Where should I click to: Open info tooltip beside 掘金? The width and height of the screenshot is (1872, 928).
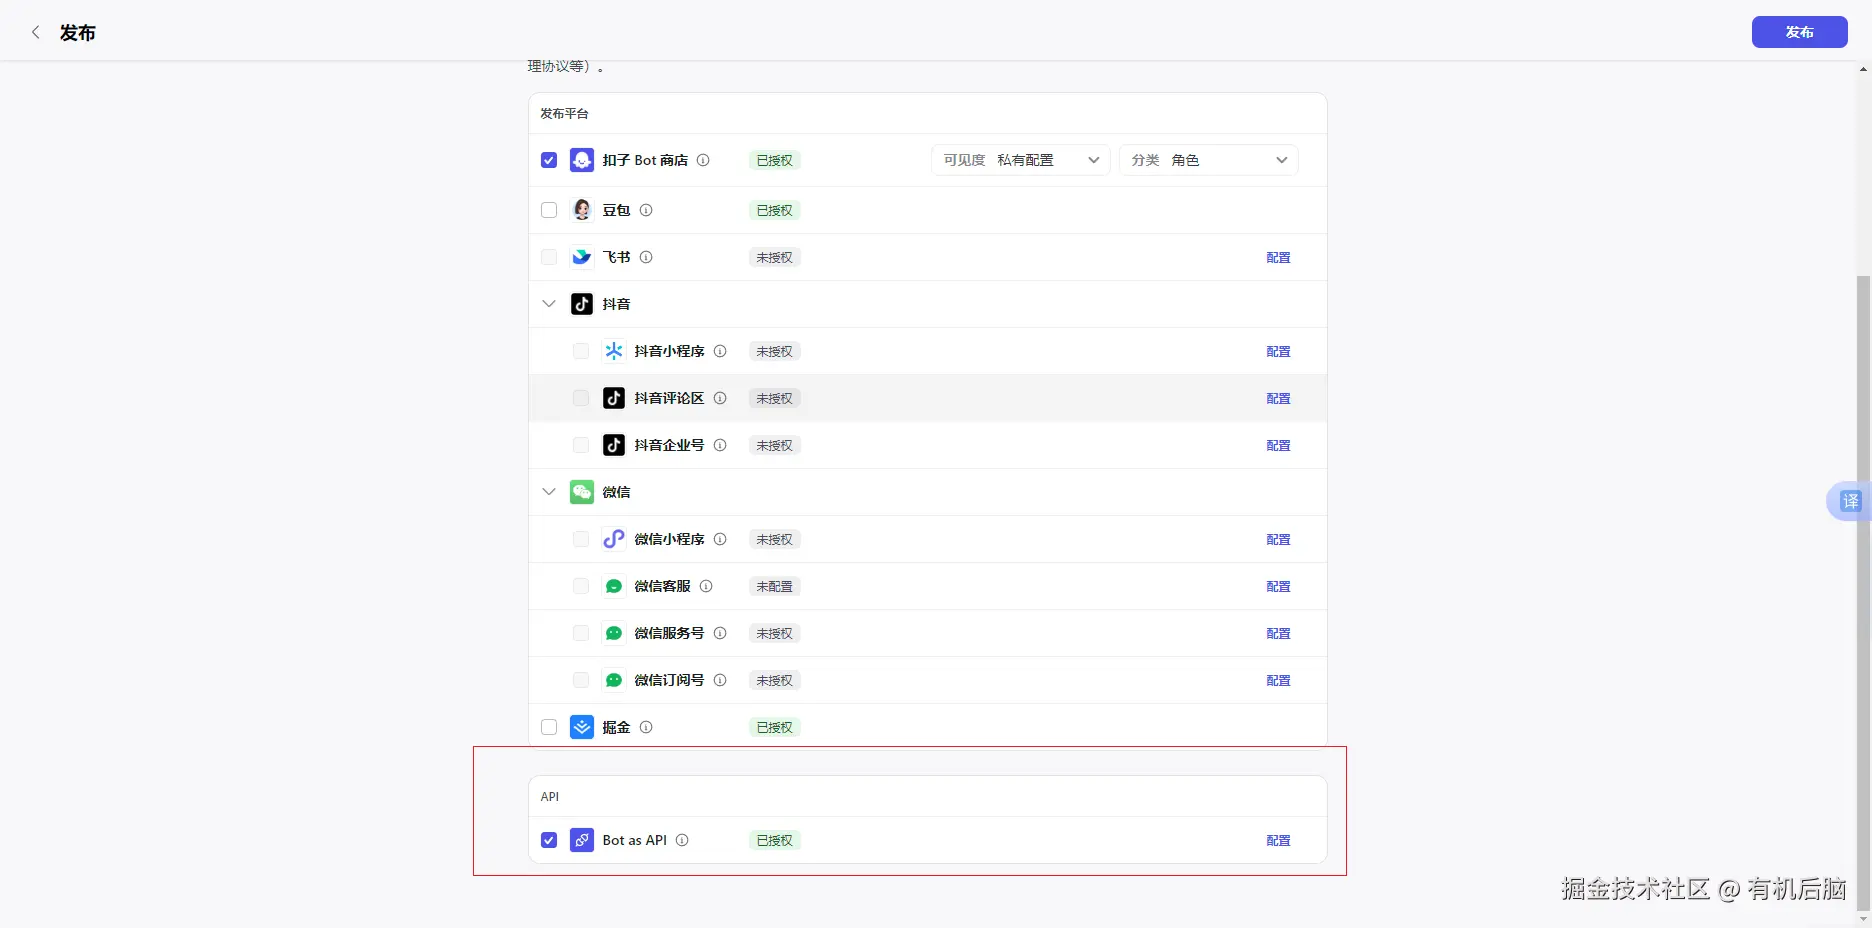tap(646, 727)
